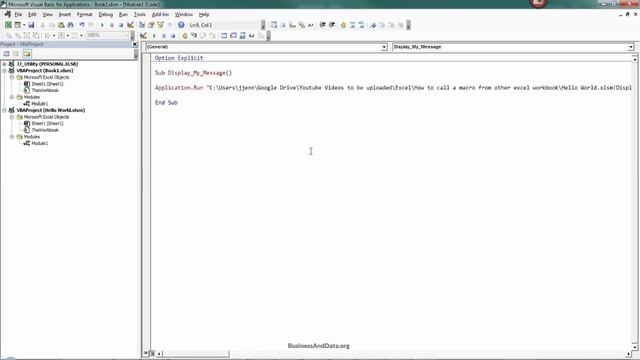Open the Debug menu
The height and width of the screenshot is (360, 640).
click(106, 14)
